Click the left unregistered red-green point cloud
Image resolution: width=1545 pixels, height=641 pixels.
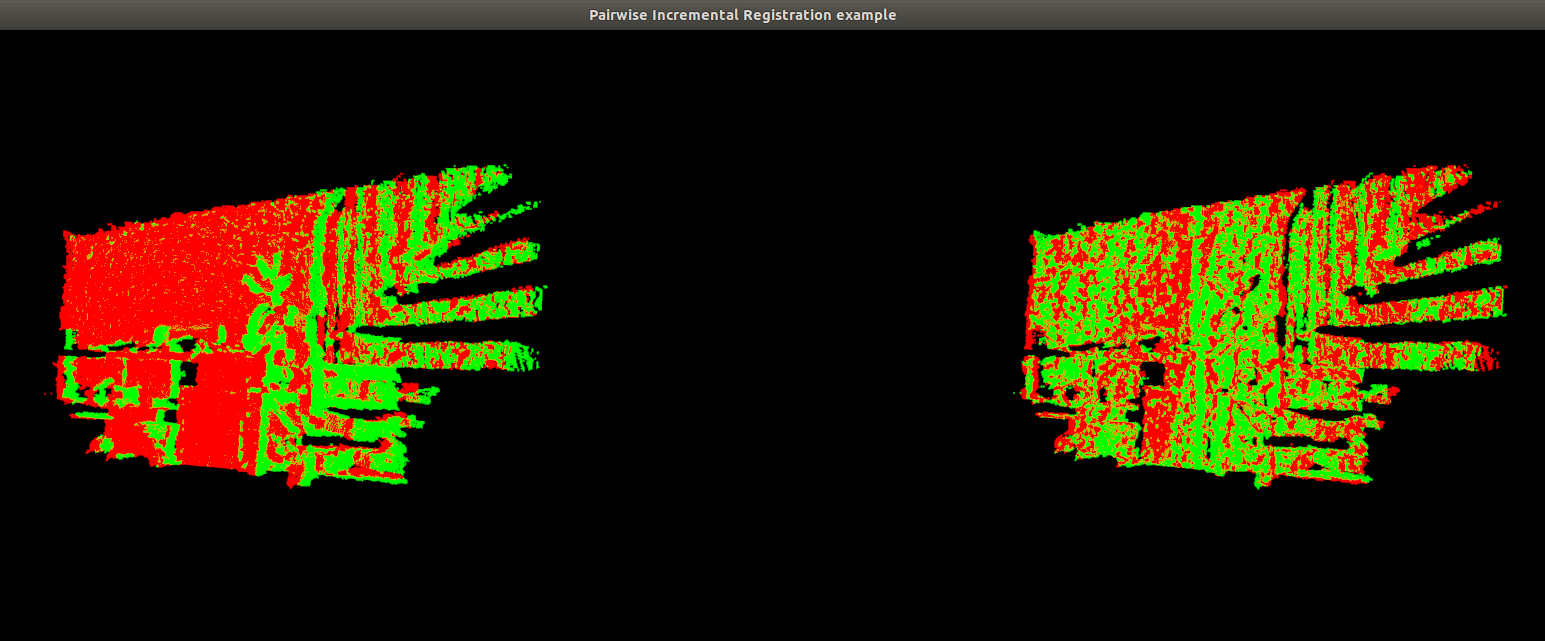tap(295, 327)
